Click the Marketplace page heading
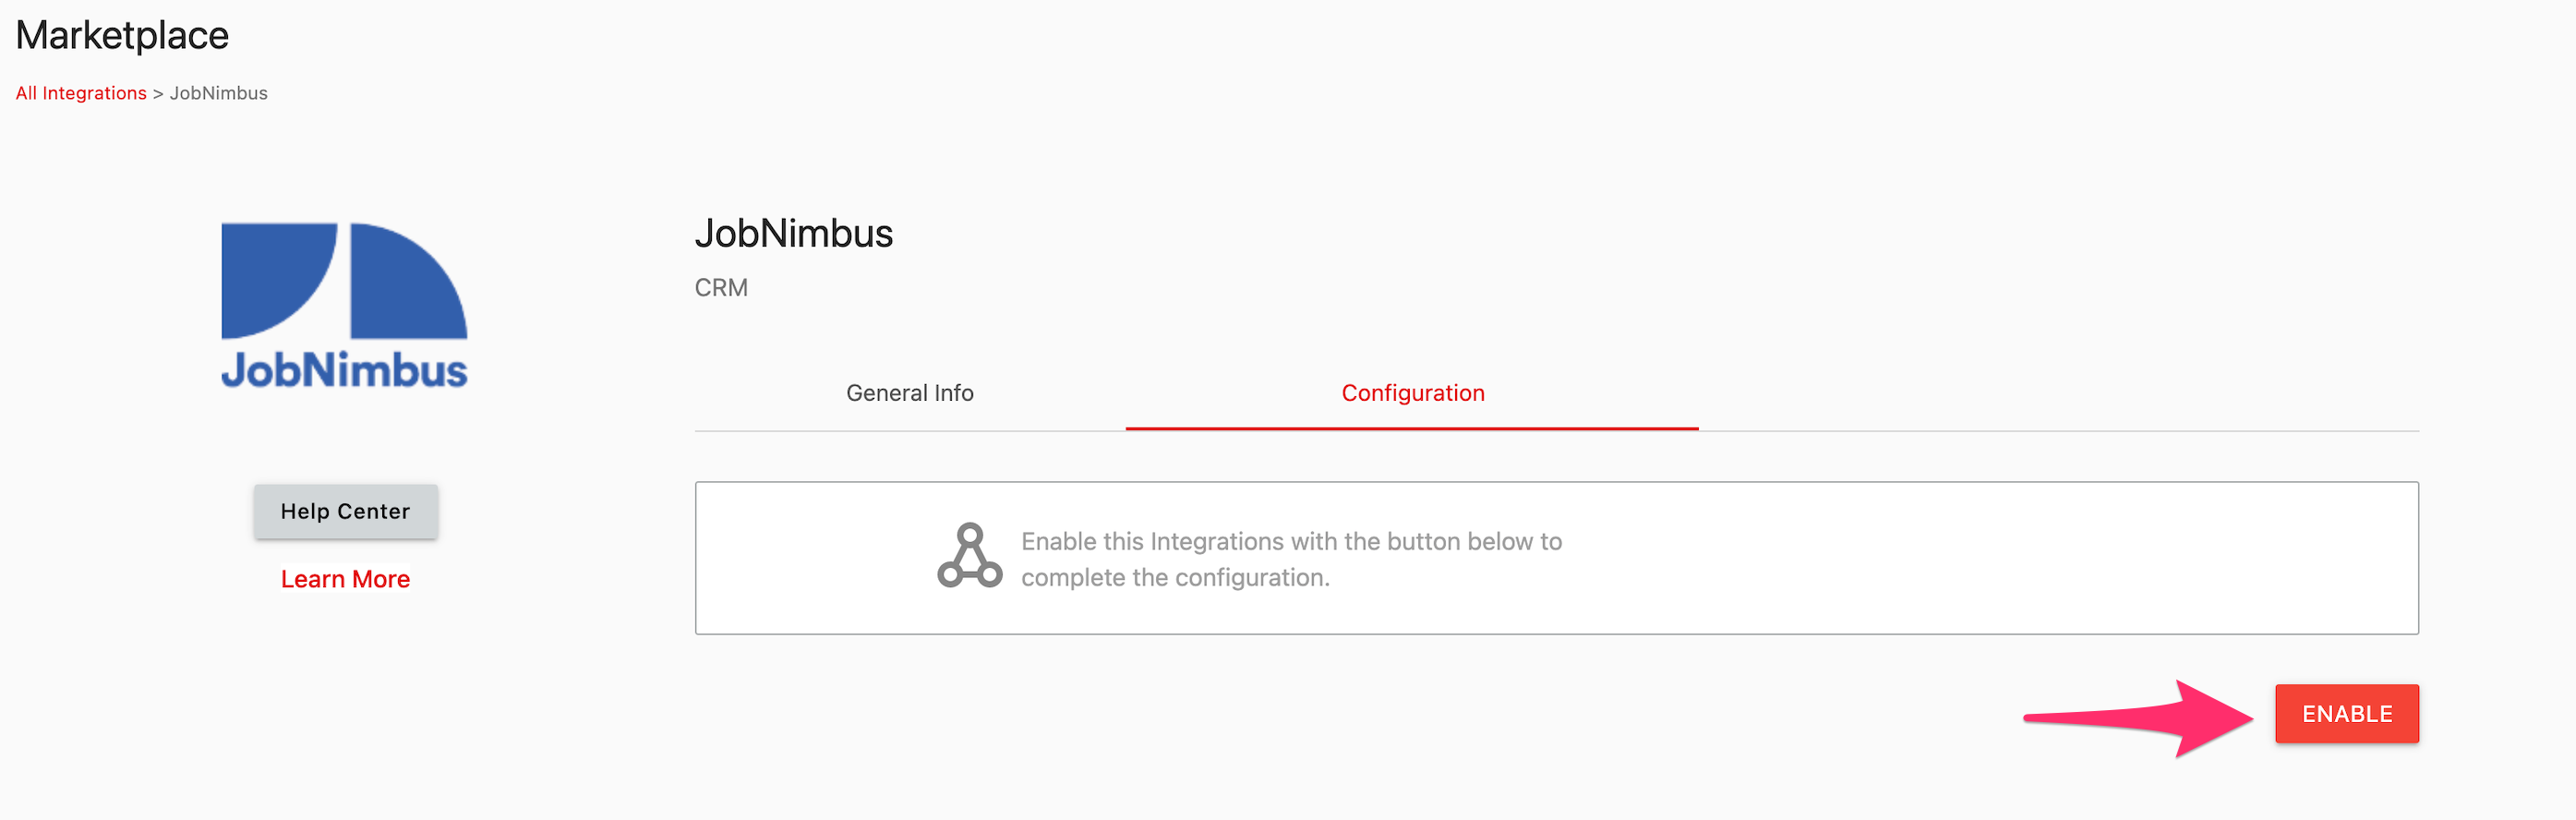The image size is (2576, 820). coord(122,36)
